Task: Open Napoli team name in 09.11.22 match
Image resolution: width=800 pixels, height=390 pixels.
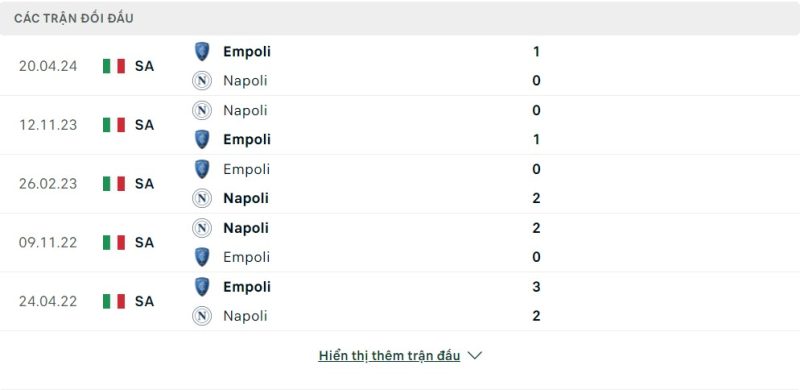Action: (246, 228)
